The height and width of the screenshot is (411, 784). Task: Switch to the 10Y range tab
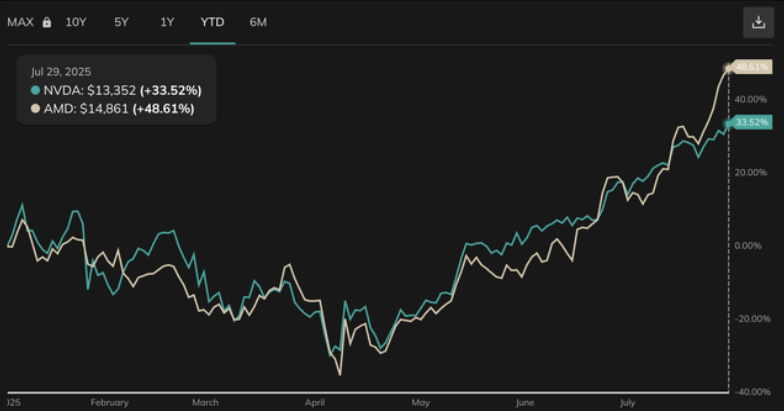(x=76, y=22)
